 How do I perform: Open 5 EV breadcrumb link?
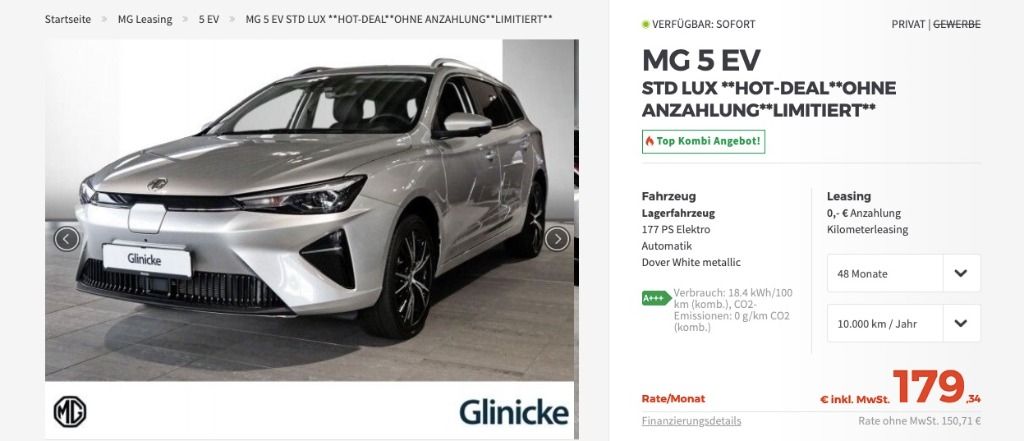209,20
